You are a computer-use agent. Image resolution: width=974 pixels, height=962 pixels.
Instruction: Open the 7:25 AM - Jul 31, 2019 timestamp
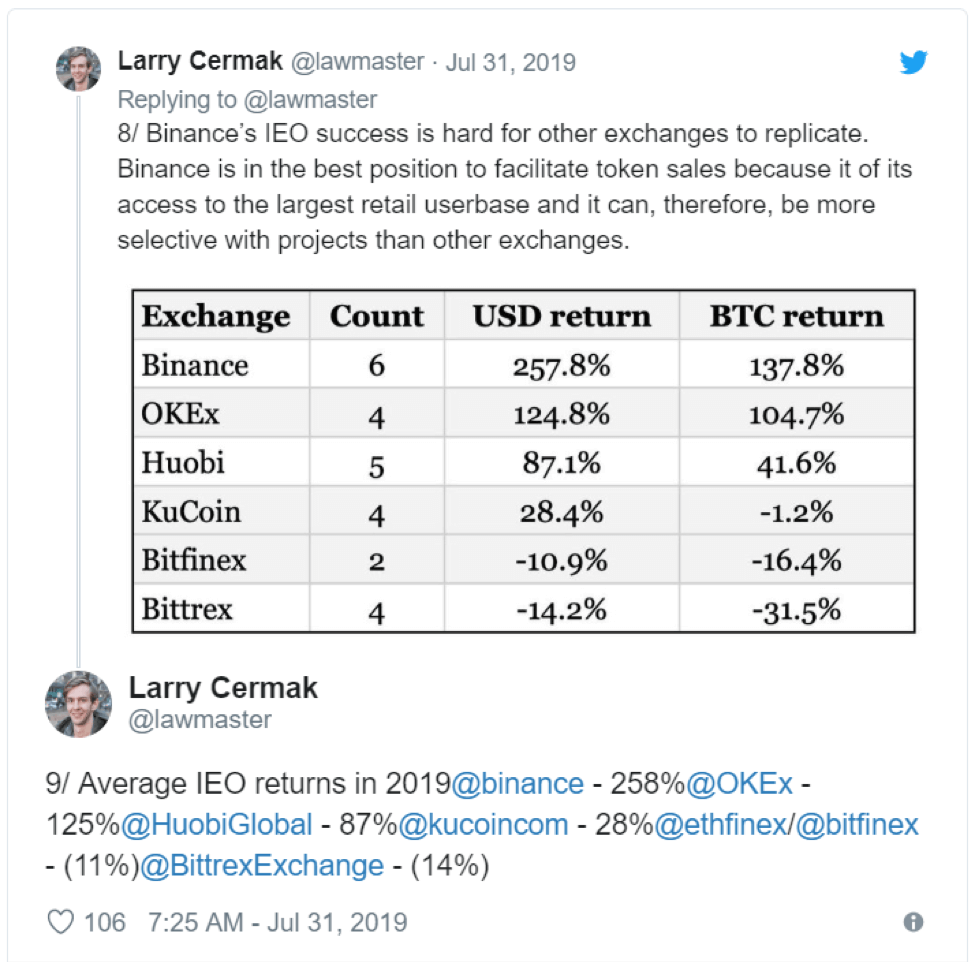(277, 922)
